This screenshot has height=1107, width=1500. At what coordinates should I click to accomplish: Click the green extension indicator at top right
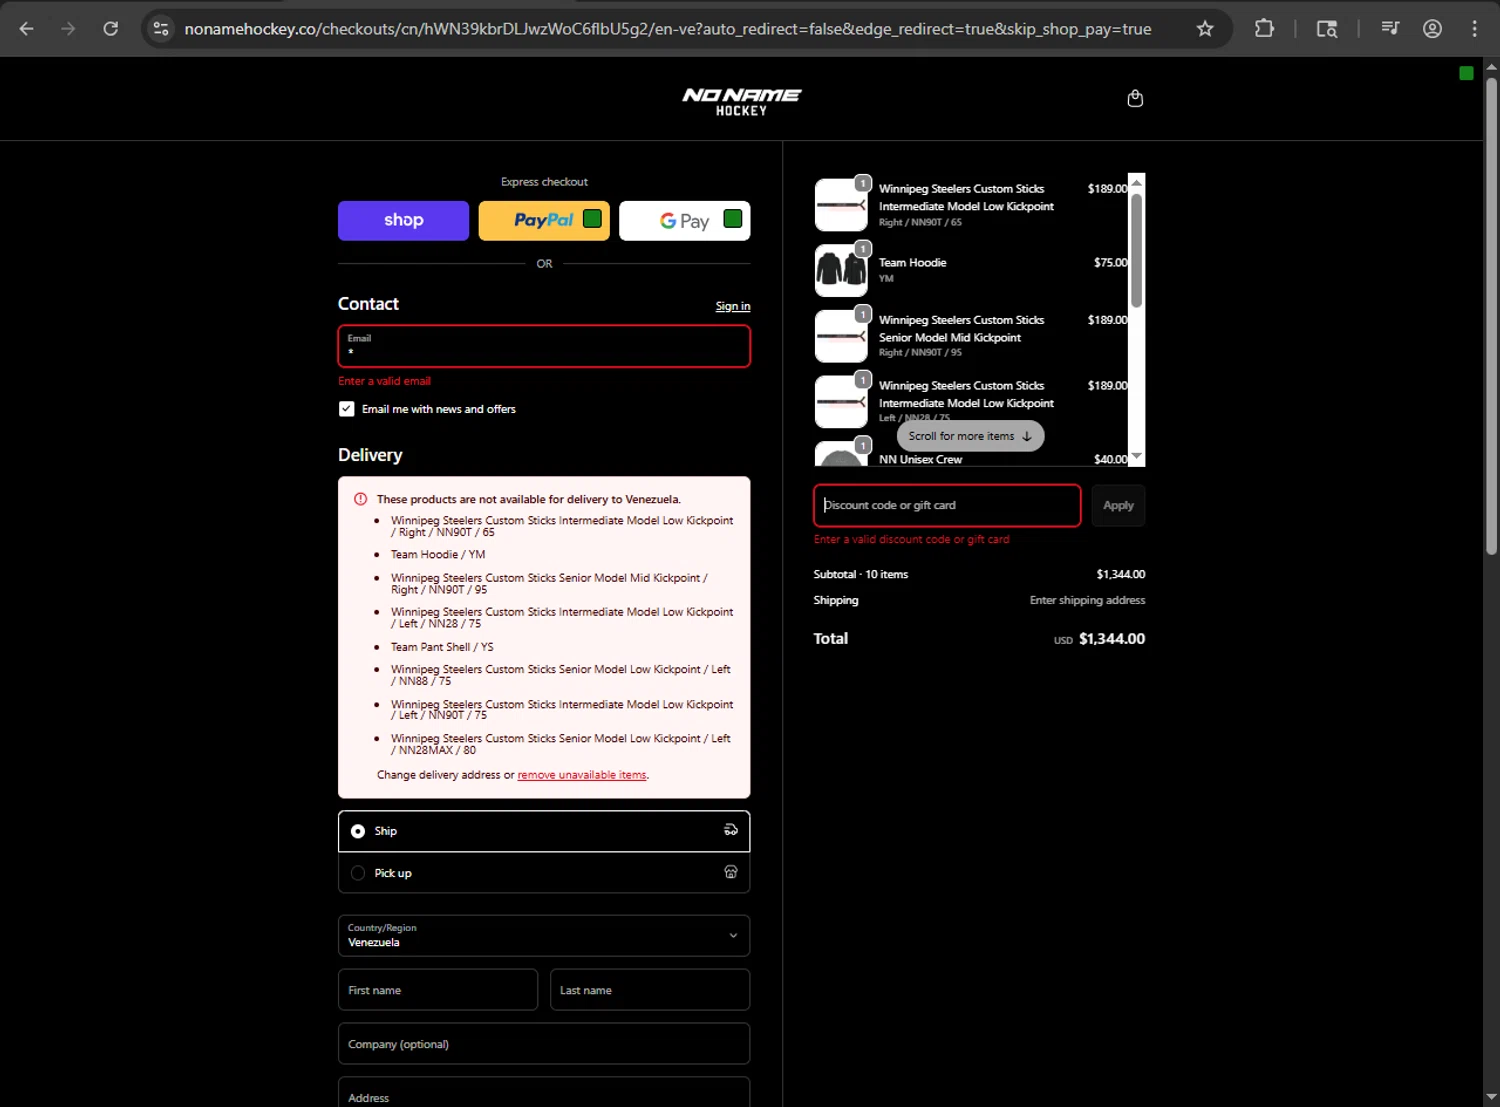pos(1466,73)
